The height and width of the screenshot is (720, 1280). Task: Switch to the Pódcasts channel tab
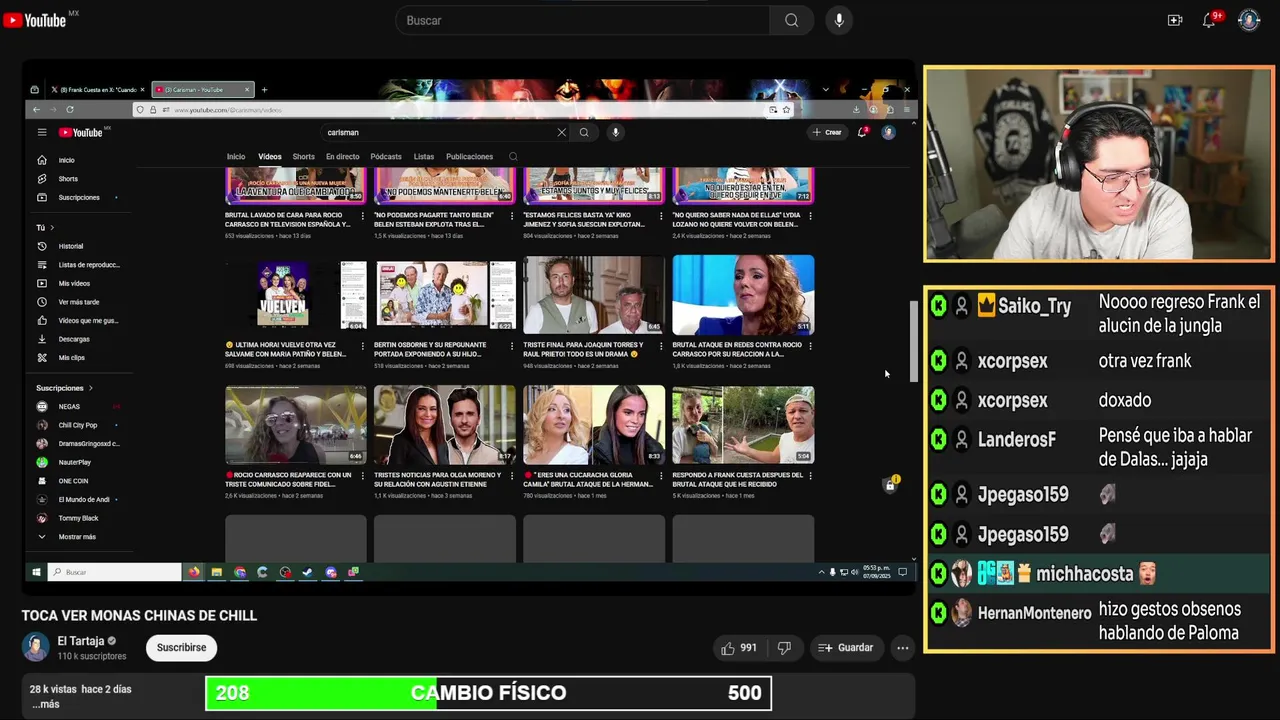pyautogui.click(x=386, y=157)
